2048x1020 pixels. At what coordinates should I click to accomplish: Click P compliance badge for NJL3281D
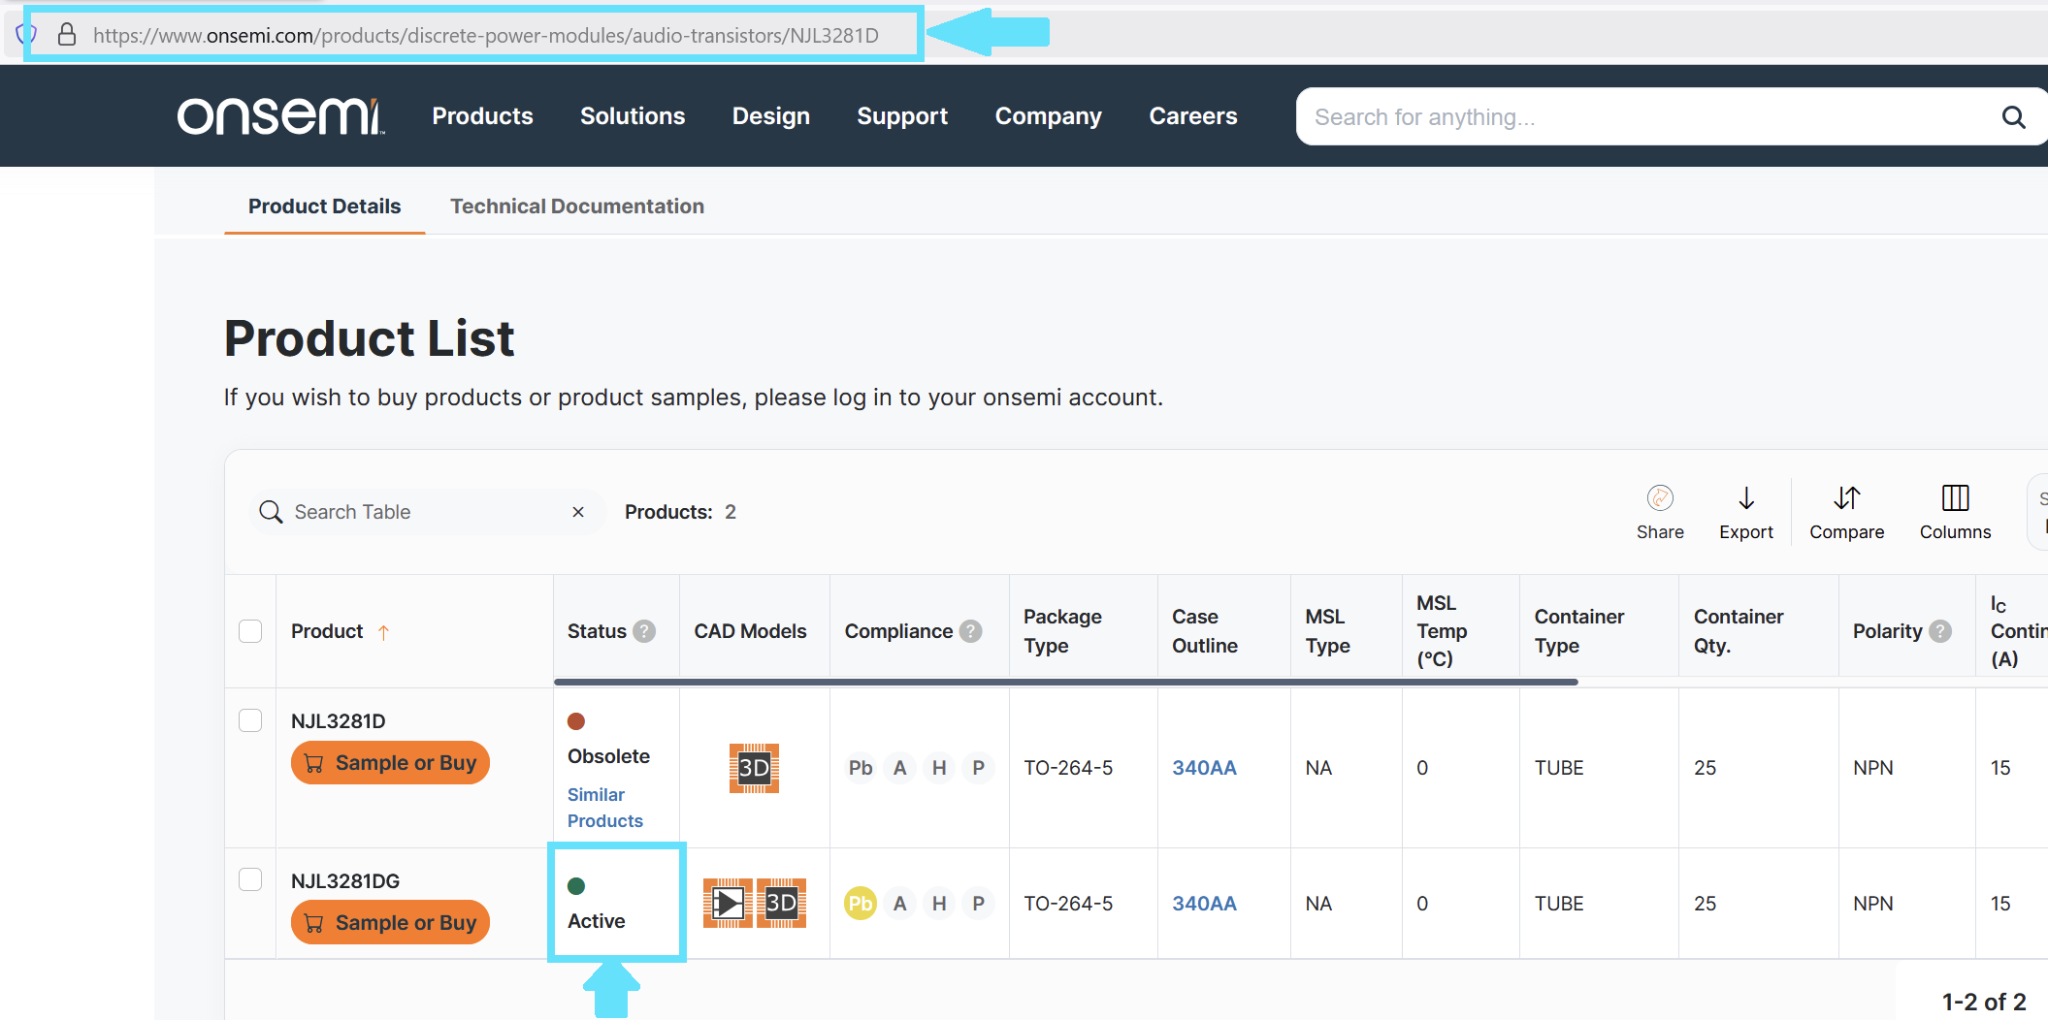coord(978,768)
